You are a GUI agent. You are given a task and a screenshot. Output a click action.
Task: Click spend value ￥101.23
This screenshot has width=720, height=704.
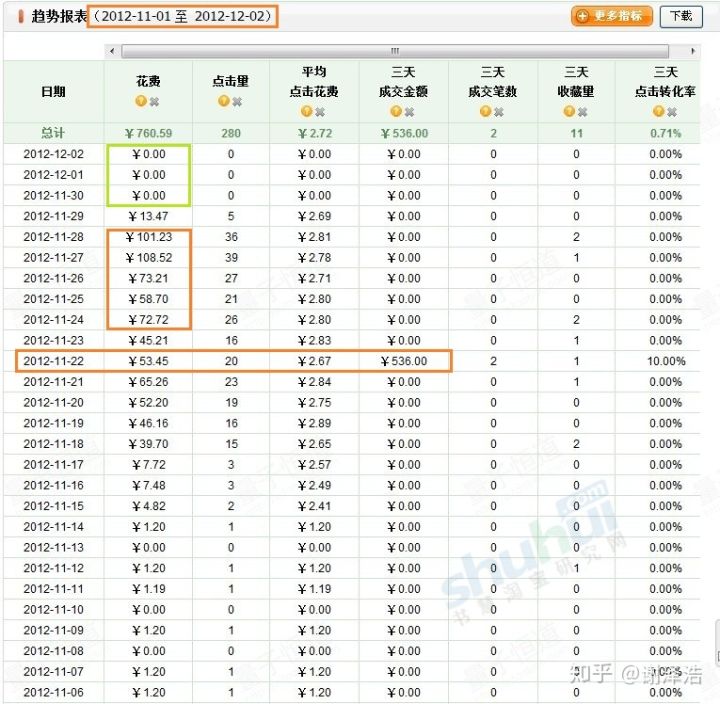pyautogui.click(x=148, y=237)
